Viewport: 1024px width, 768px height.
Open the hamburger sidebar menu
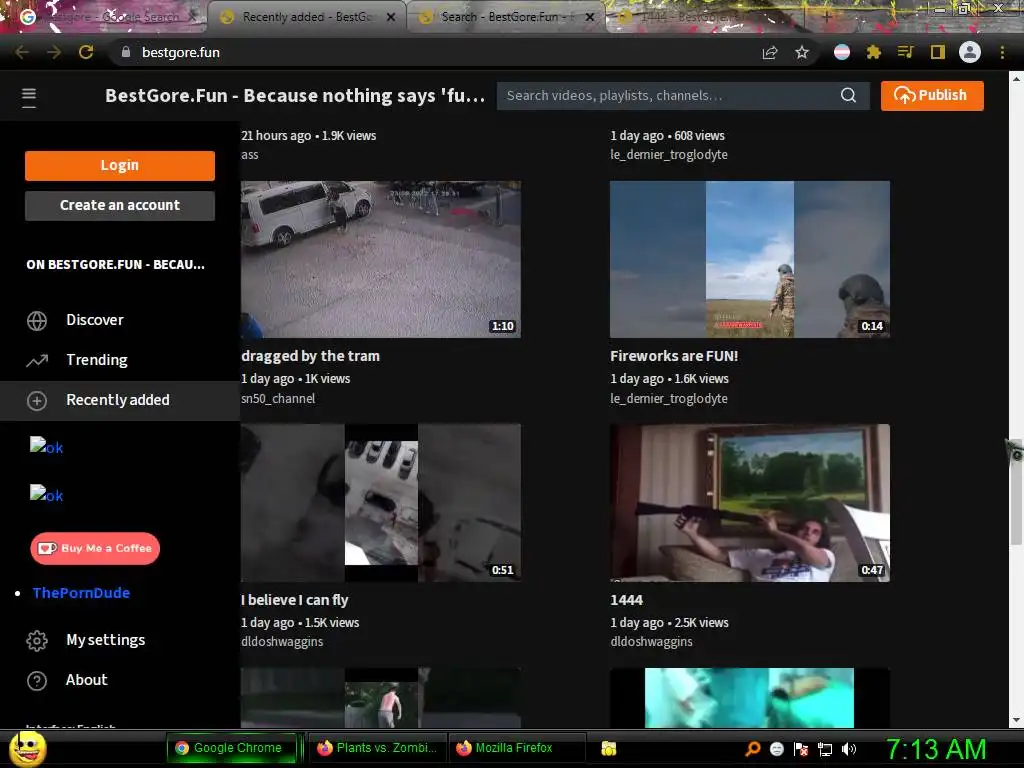click(29, 97)
